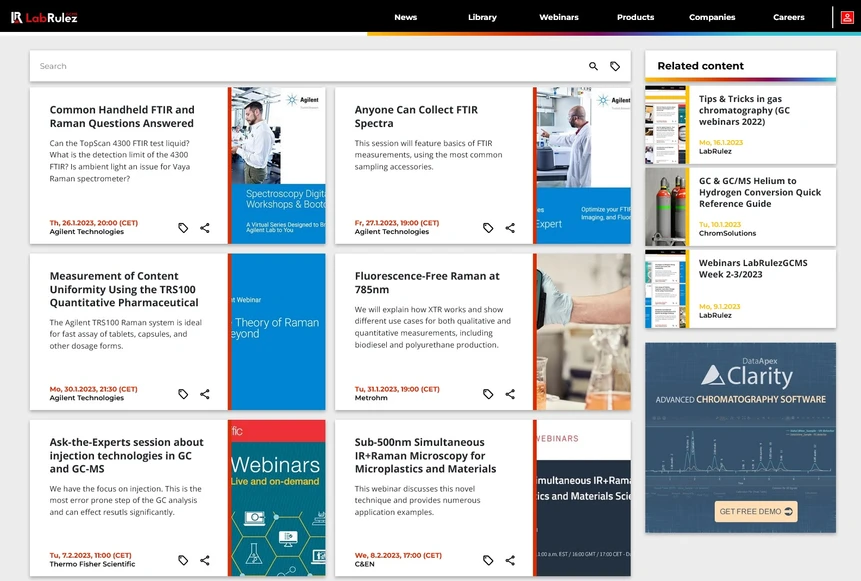The width and height of the screenshot is (861, 581).
Task: Open Anyone Can Collect FTIR Spectra title
Action: [416, 116]
